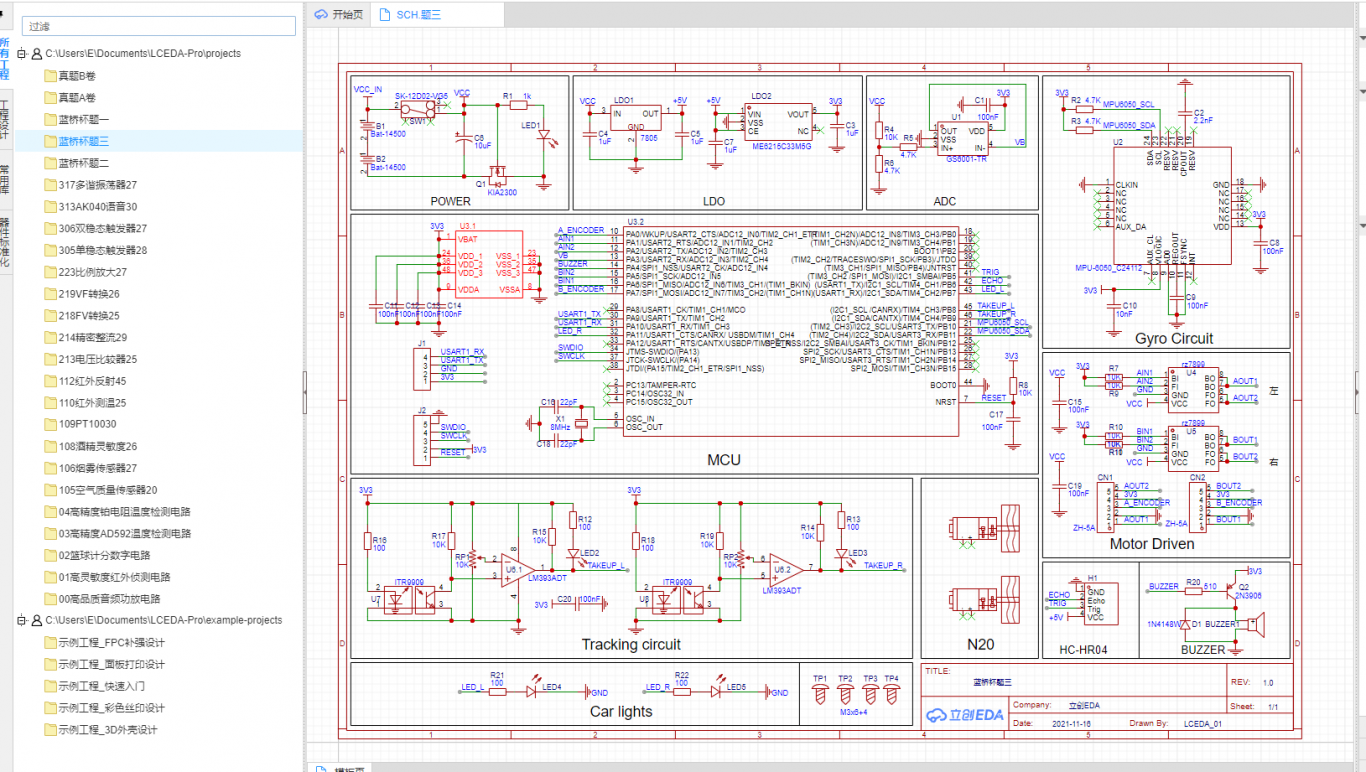Select the BUZZER block label

tap(1202, 649)
